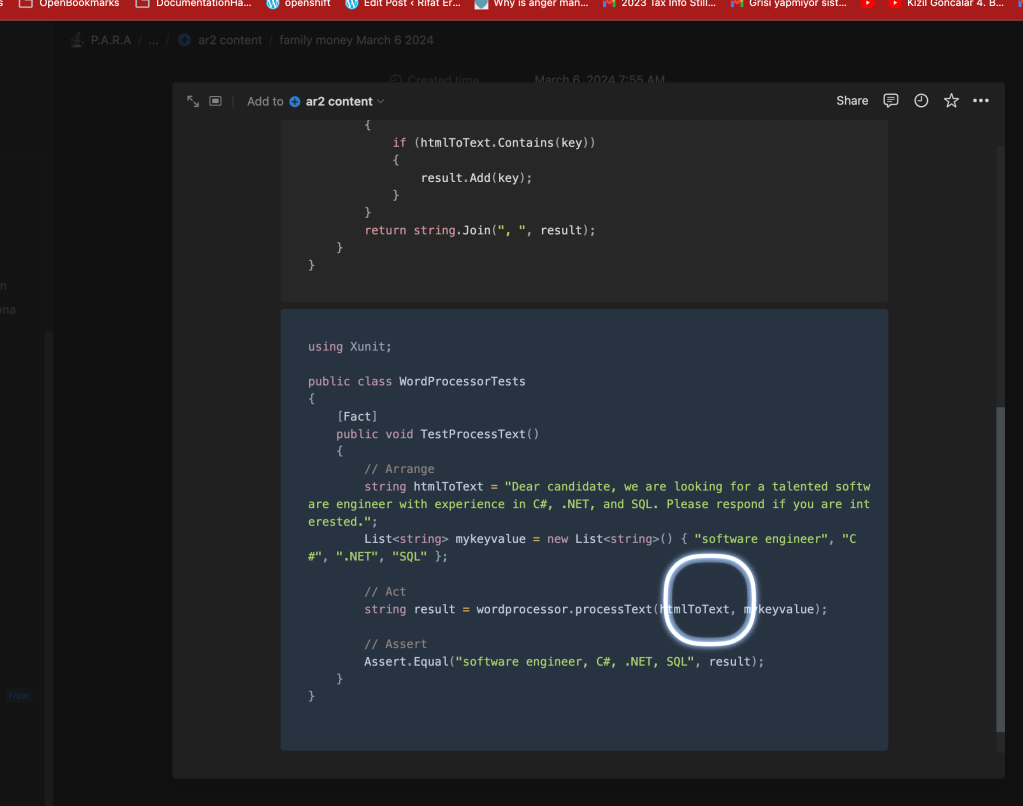Click the 'March 6, 2024 7:55 AM' value
Screen dimensions: 1023x806
pyautogui.click(x=600, y=80)
